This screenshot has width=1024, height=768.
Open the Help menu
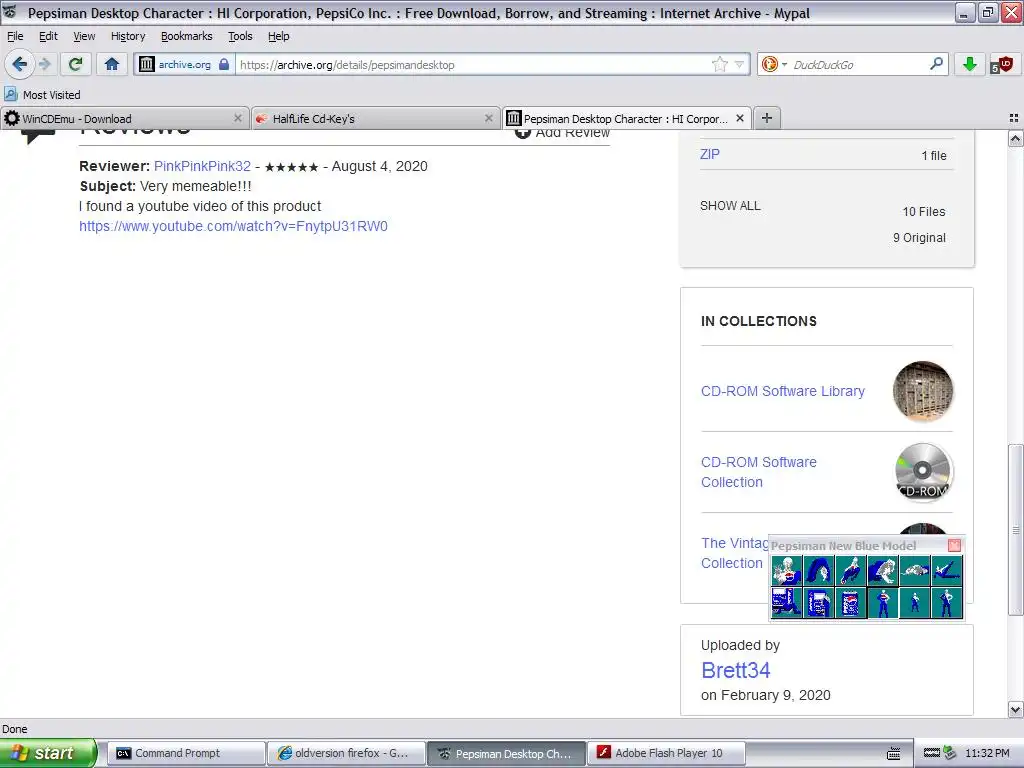[278, 36]
